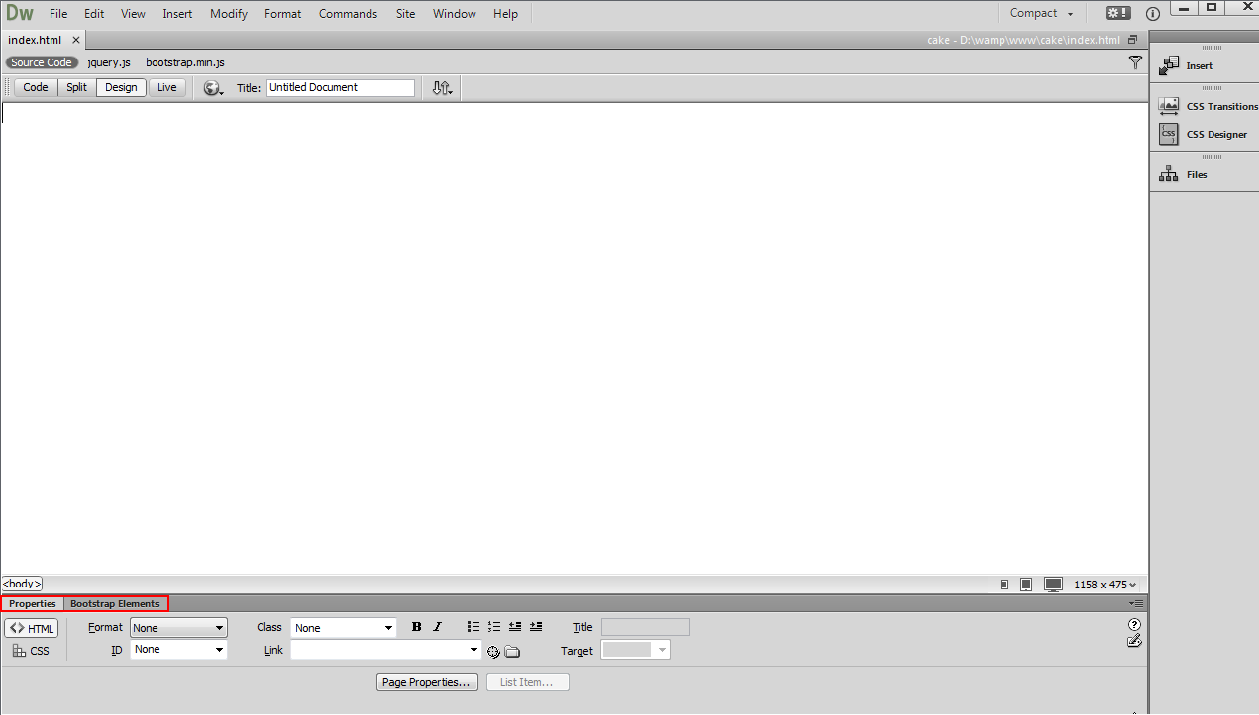The width and height of the screenshot is (1259, 715).
Task: Select the index.html document tab
Action: (x=35, y=40)
